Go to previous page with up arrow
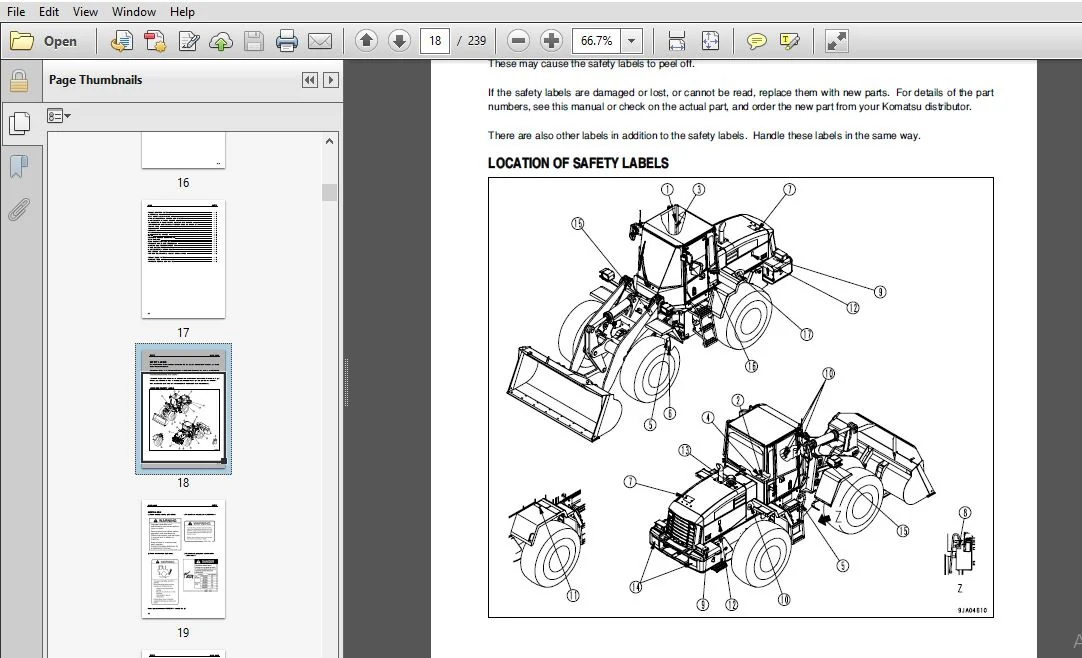Screen dimensions: 1082x658 coord(366,41)
